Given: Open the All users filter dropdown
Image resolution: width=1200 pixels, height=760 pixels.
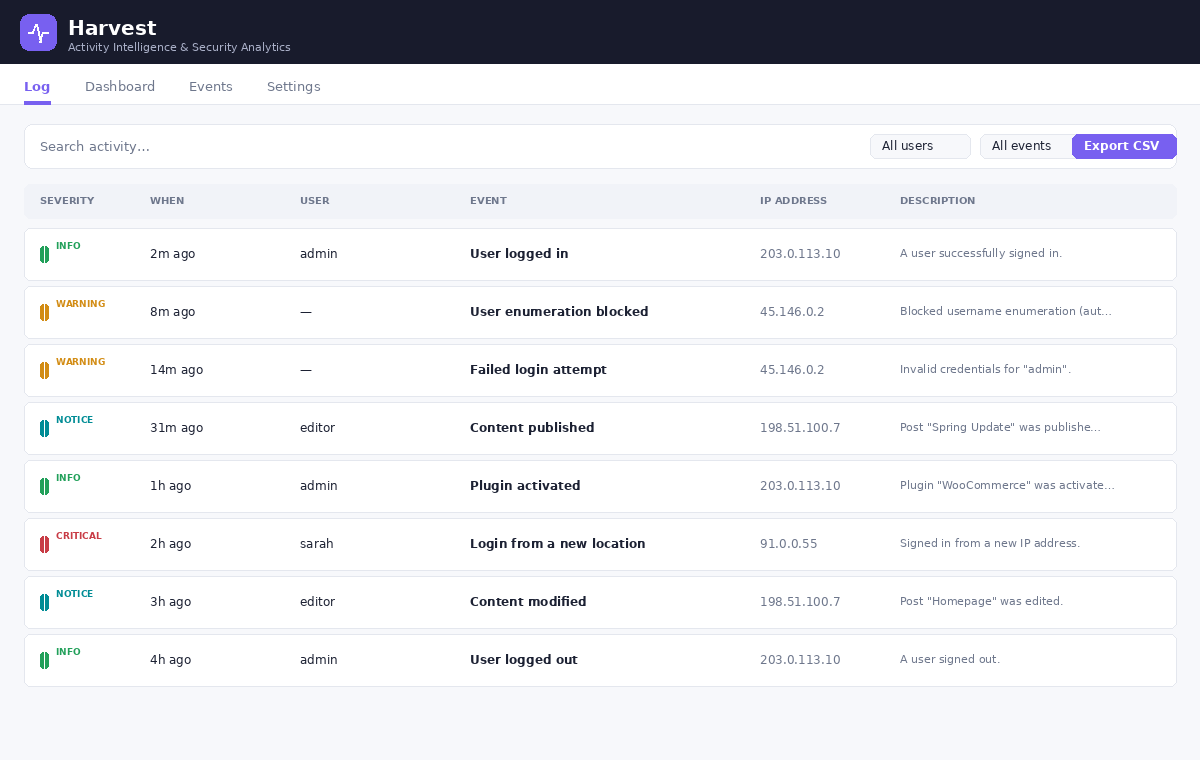Looking at the screenshot, I should tap(920, 146).
